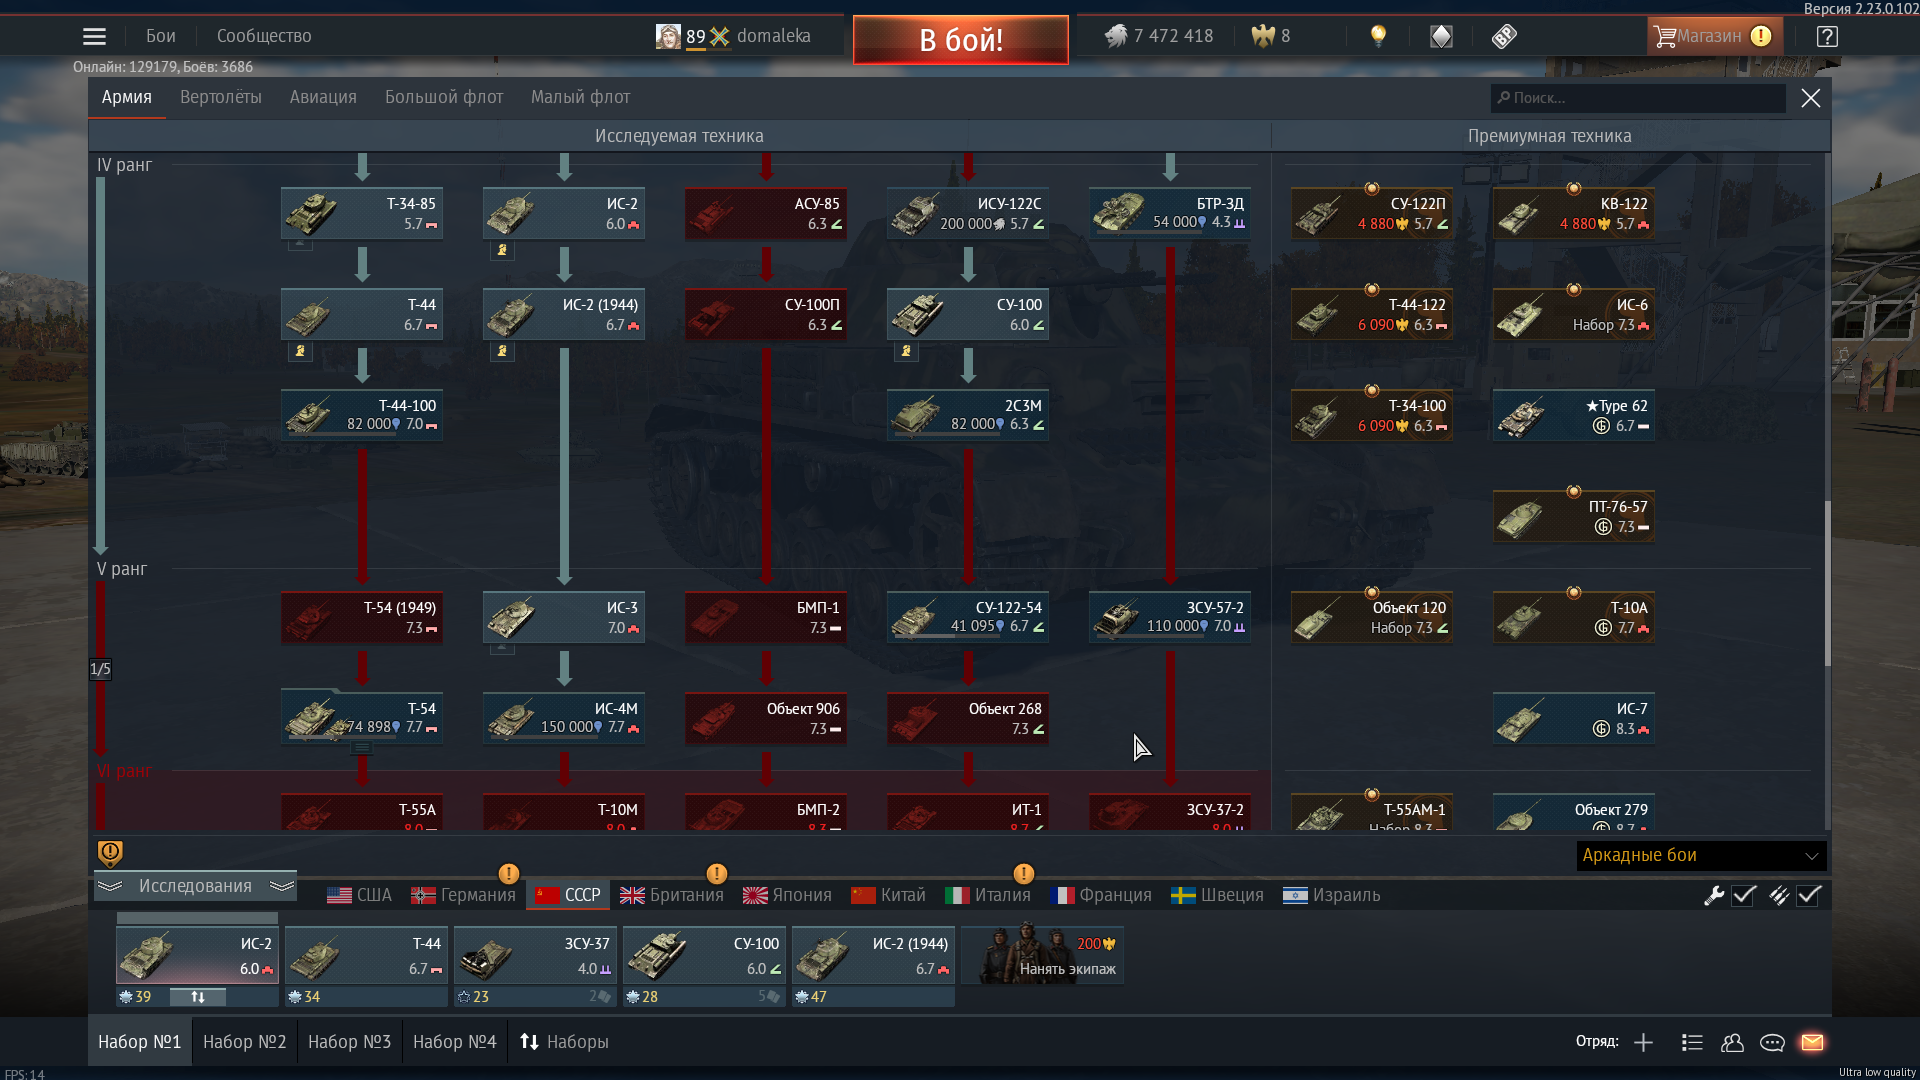The height and width of the screenshot is (1080, 1920).
Task: Click the ammo refill icon near checkboxes
Action: [x=1778, y=895]
